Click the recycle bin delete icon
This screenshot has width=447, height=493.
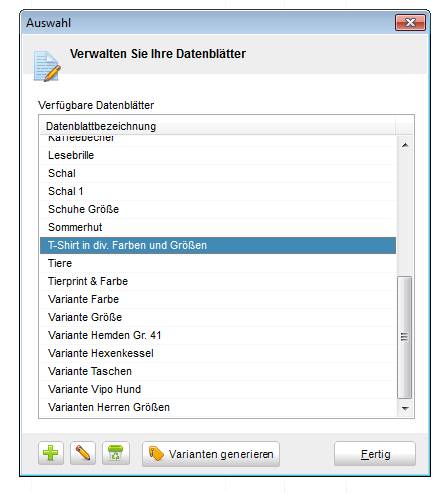point(116,453)
